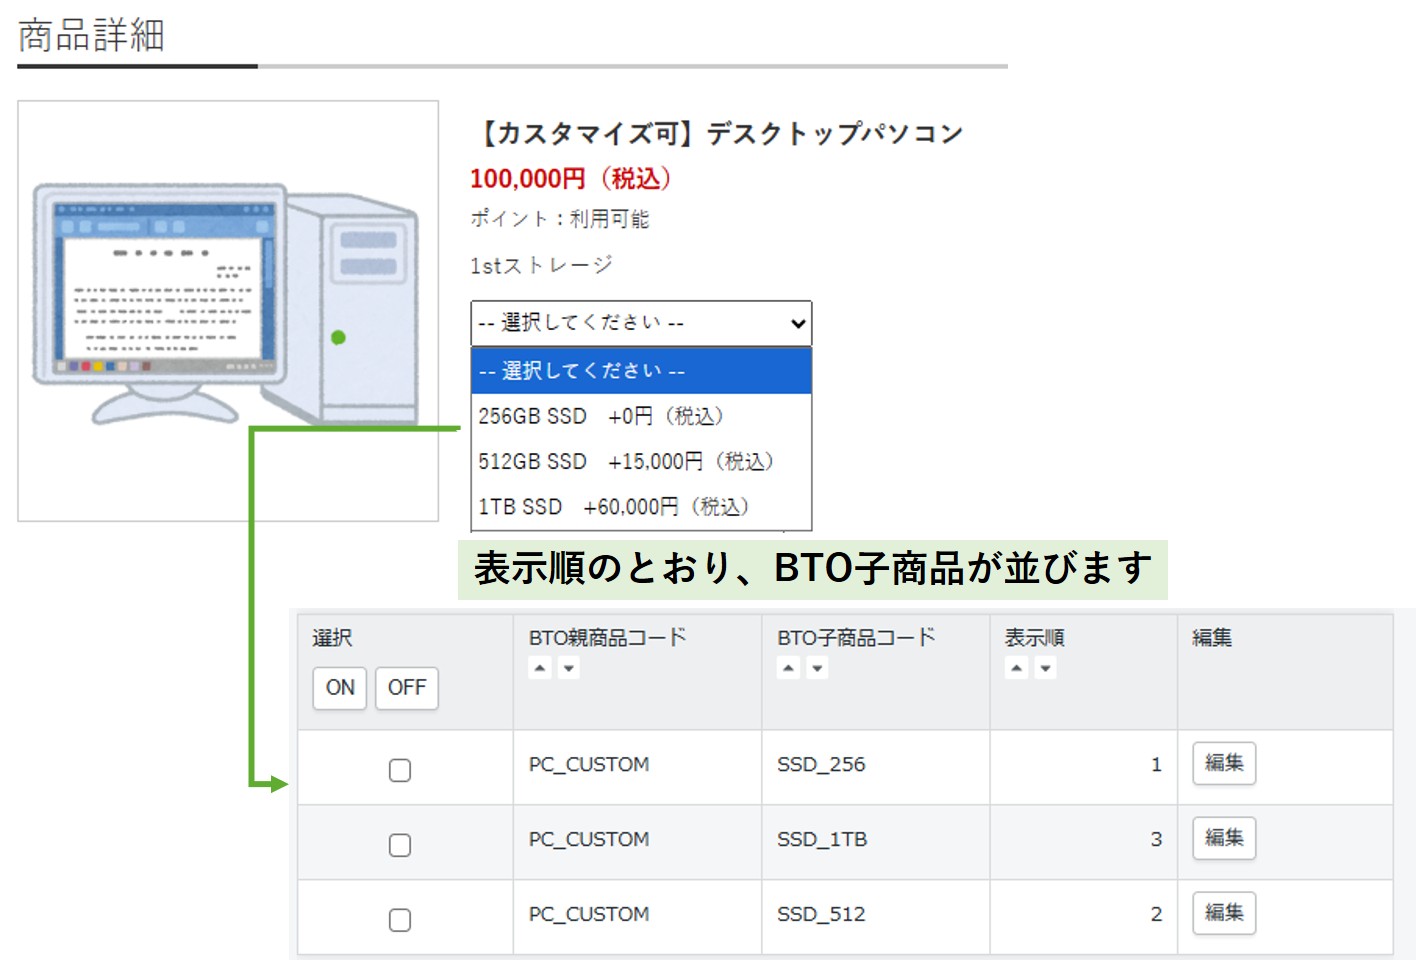Choose the highlighted 選択してください option
Viewport: 1416px width, 960px height.
pos(641,371)
